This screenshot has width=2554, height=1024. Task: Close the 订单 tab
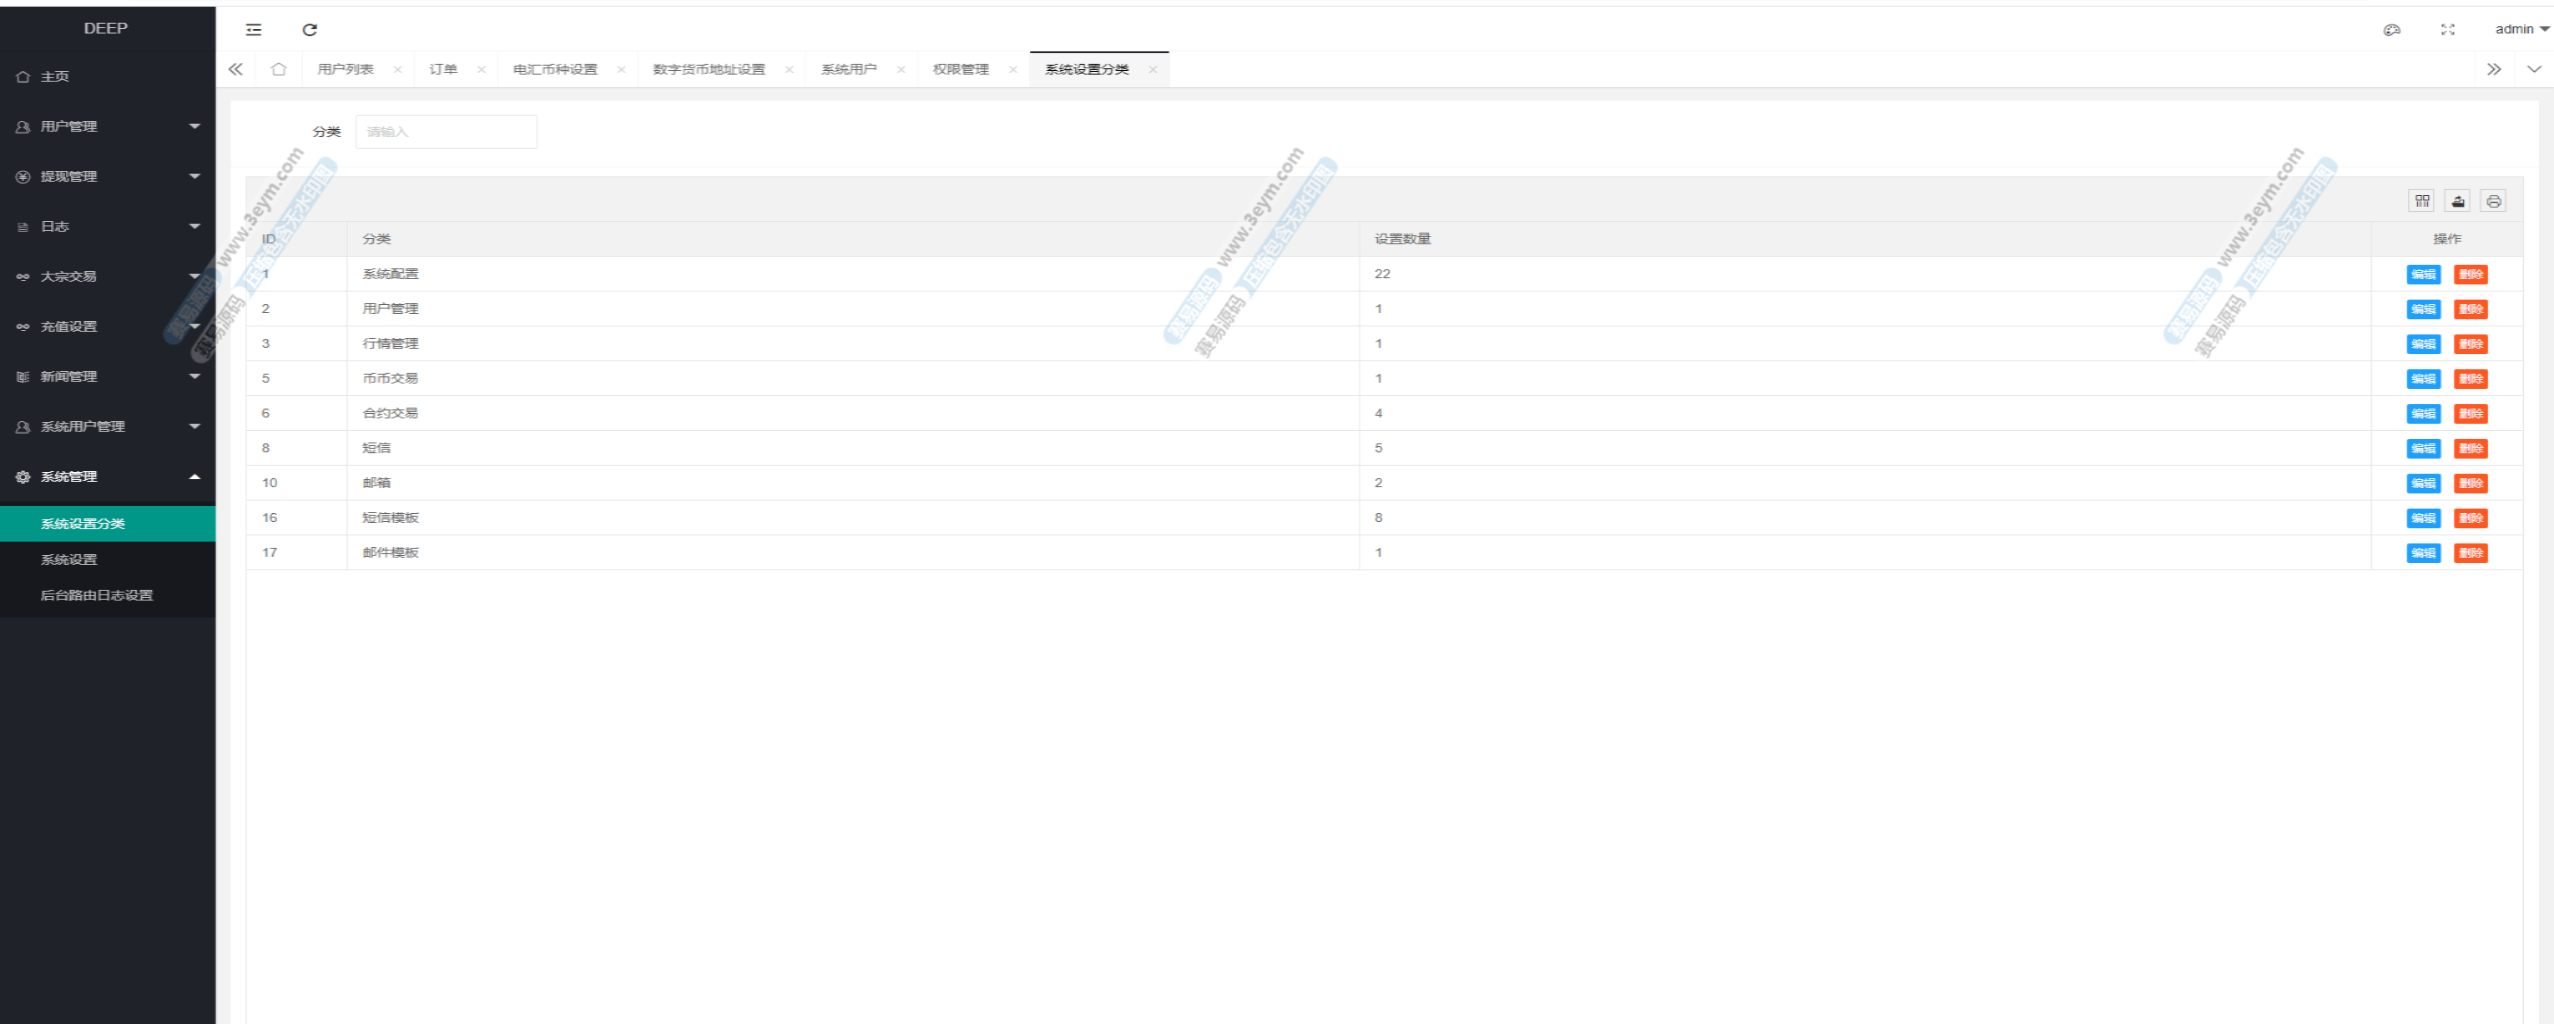(x=481, y=70)
